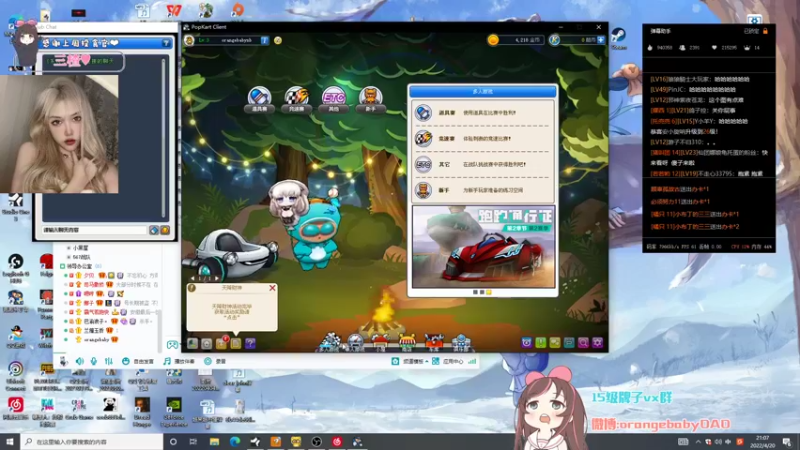This screenshot has height=450, width=800.
Task: Select the 新手 beginner bear icon
Action: click(x=370, y=99)
